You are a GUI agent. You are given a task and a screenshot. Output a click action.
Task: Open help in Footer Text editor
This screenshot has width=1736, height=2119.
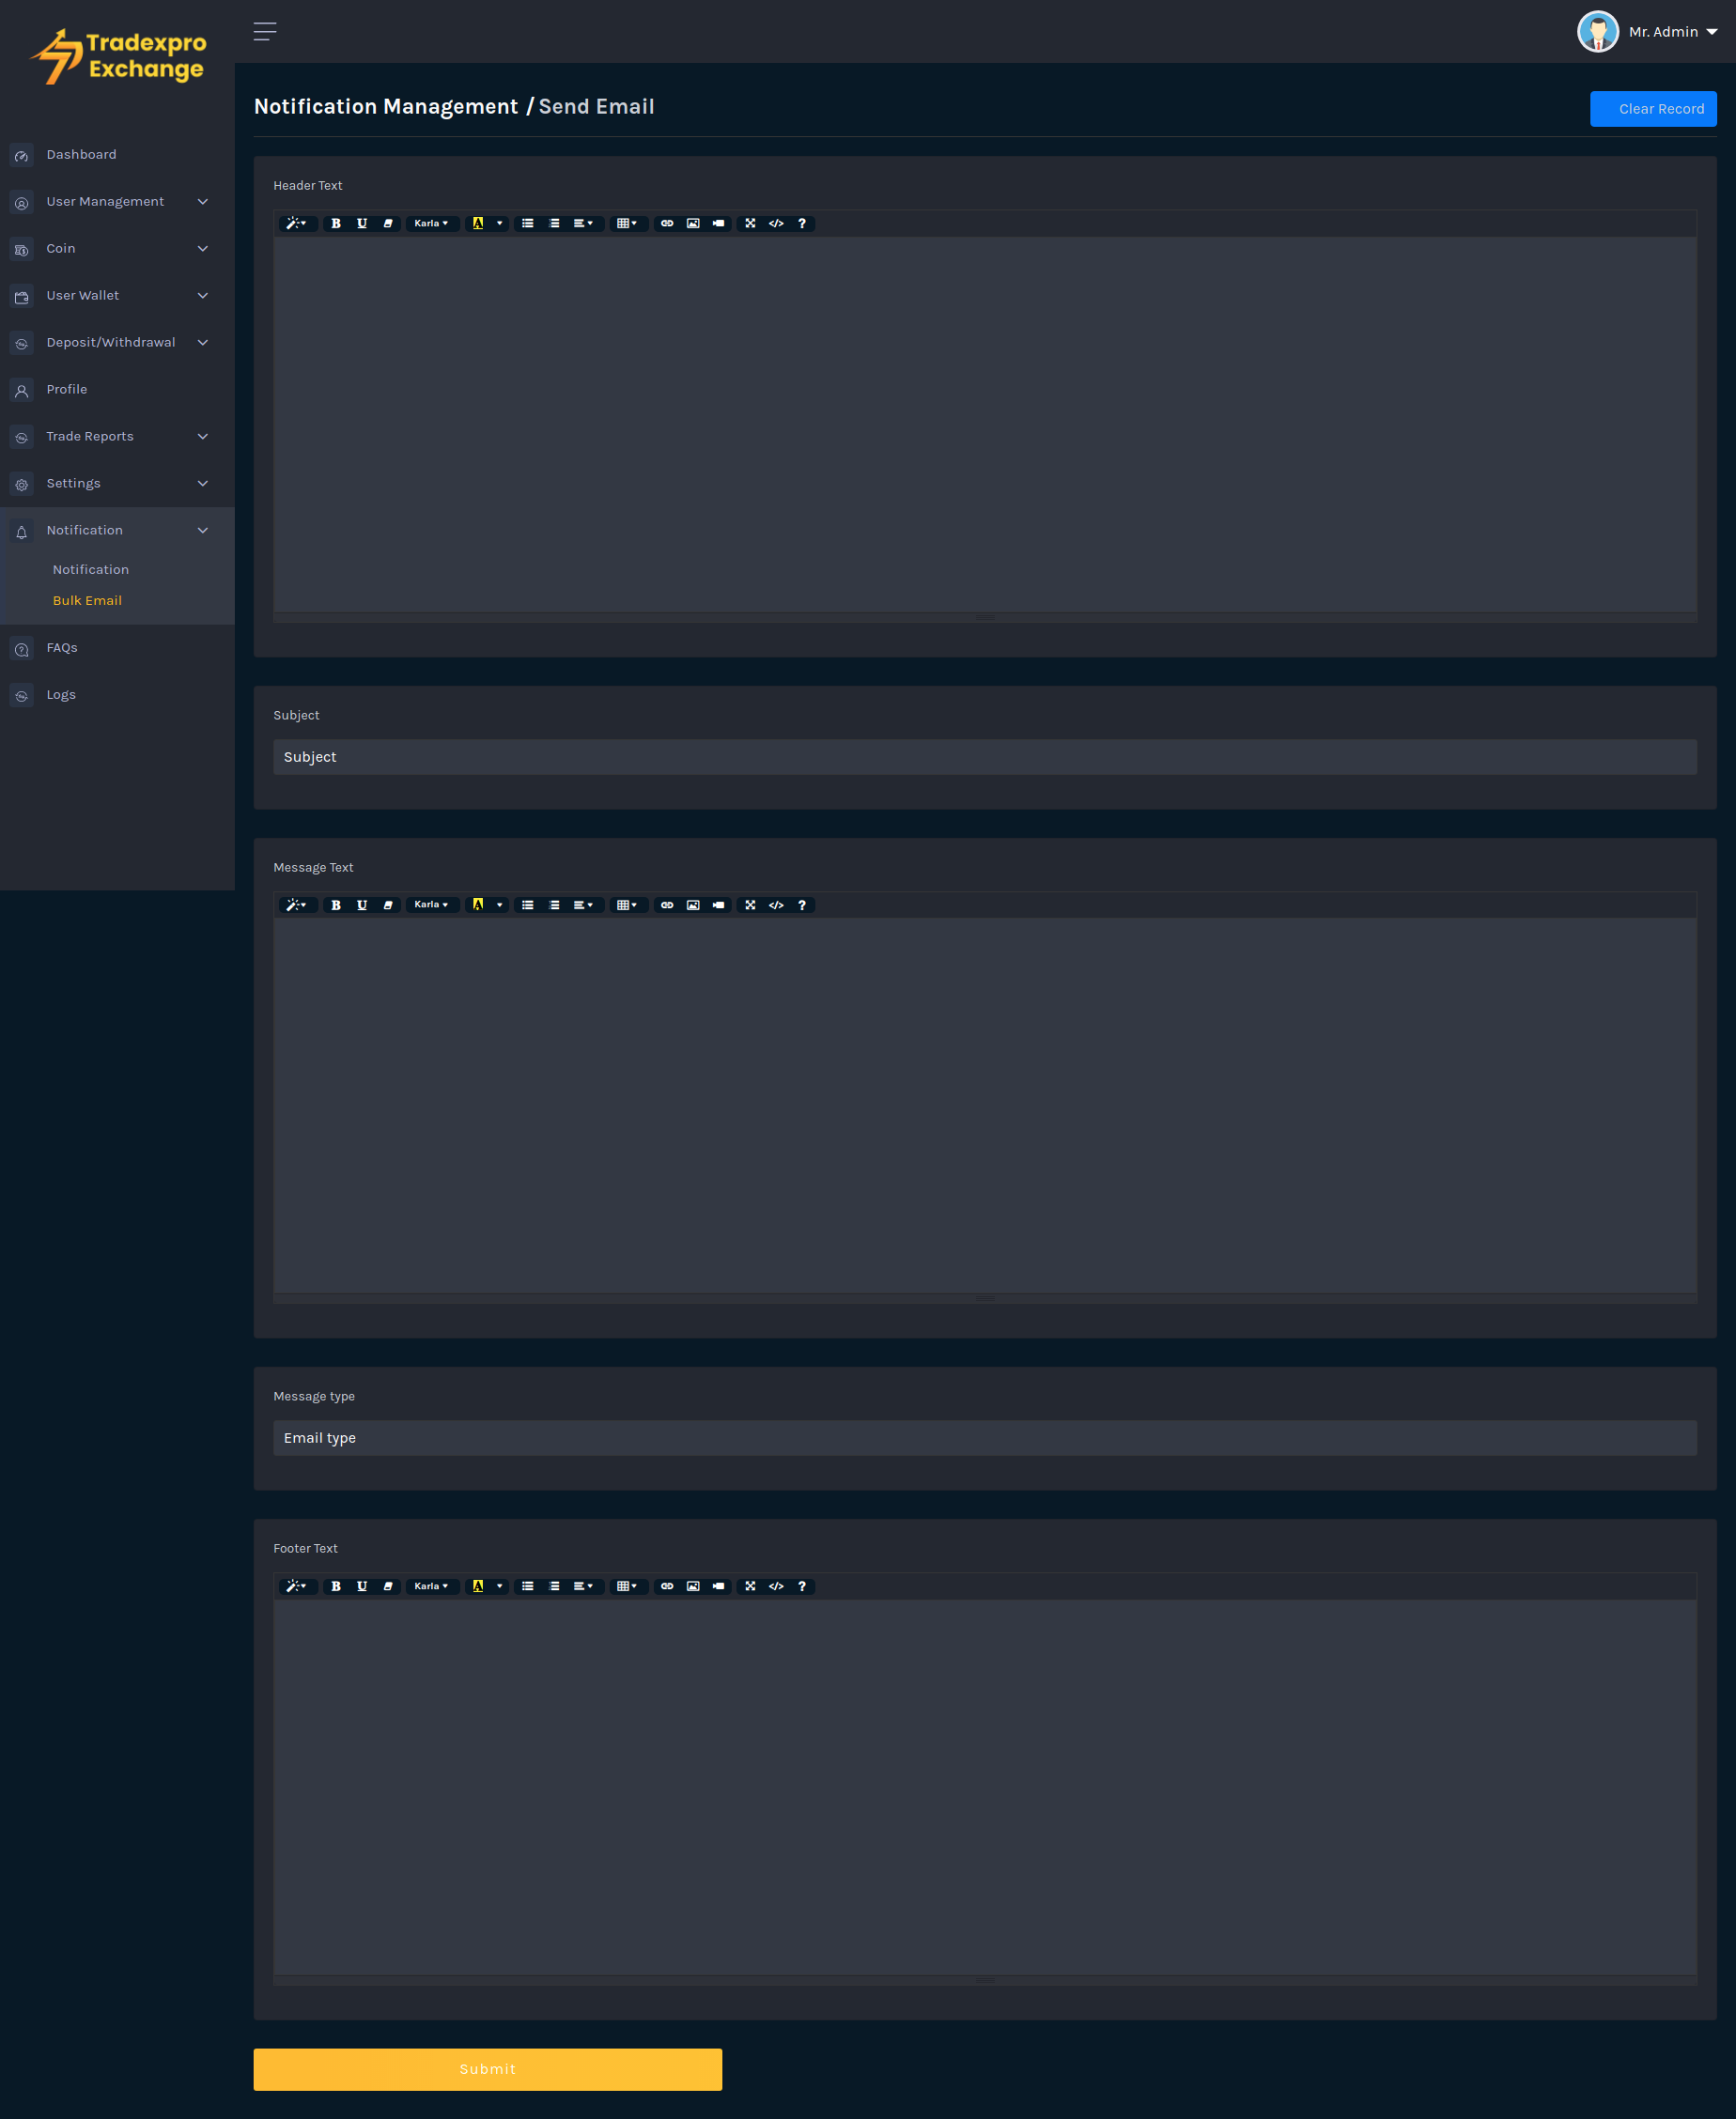[x=802, y=1586]
